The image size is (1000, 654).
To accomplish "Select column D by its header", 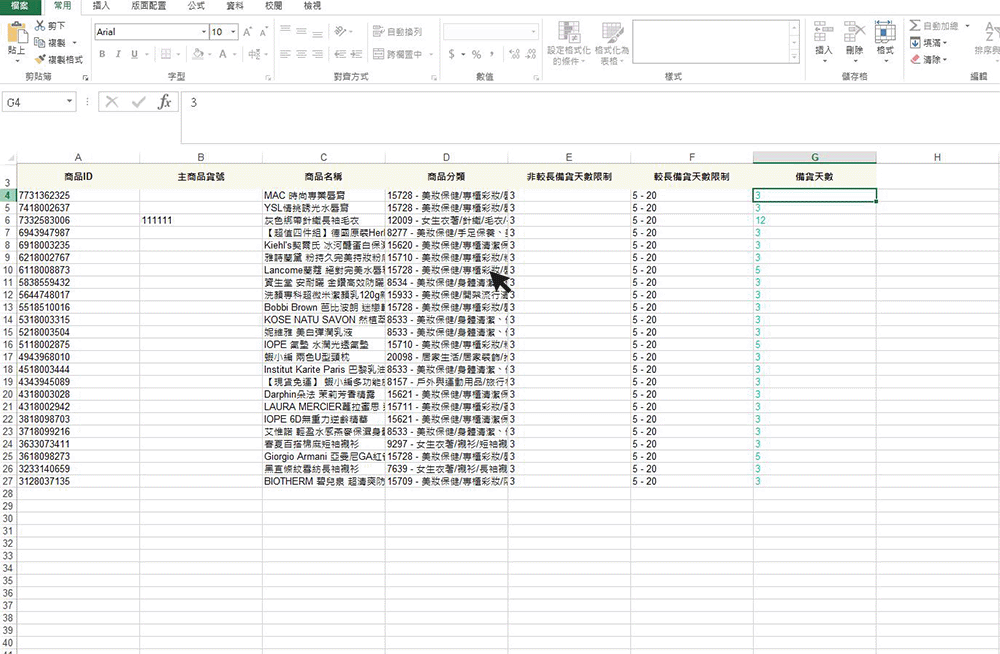I will pos(446,157).
